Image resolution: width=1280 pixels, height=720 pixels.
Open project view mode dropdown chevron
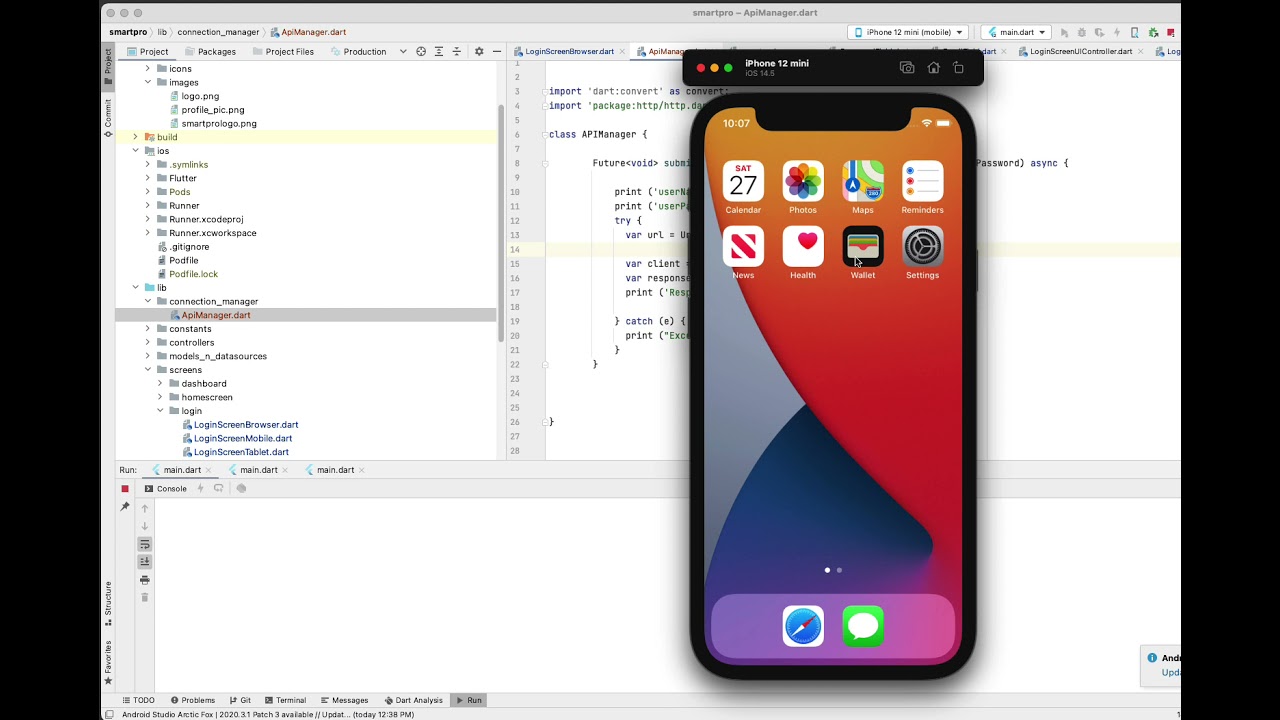tap(403, 51)
